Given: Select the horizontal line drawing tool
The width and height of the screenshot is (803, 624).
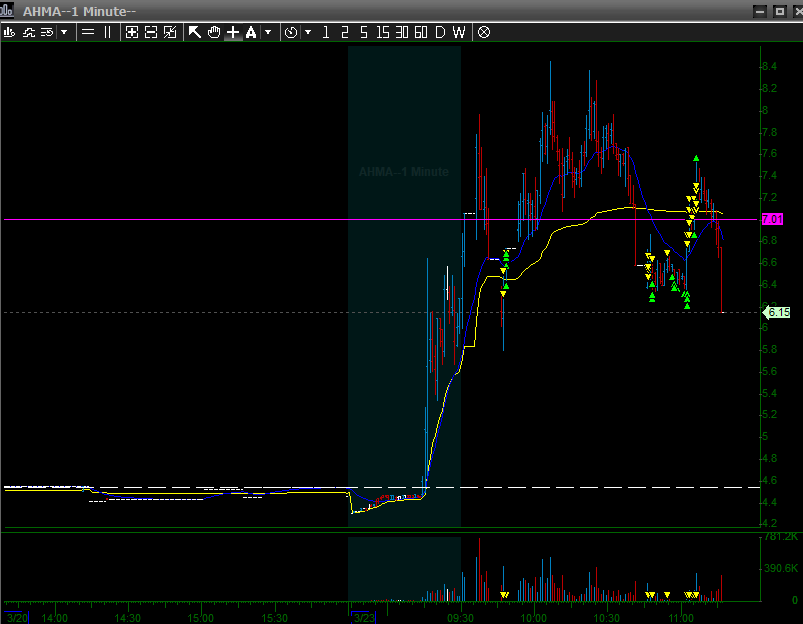Looking at the screenshot, I should [88, 32].
